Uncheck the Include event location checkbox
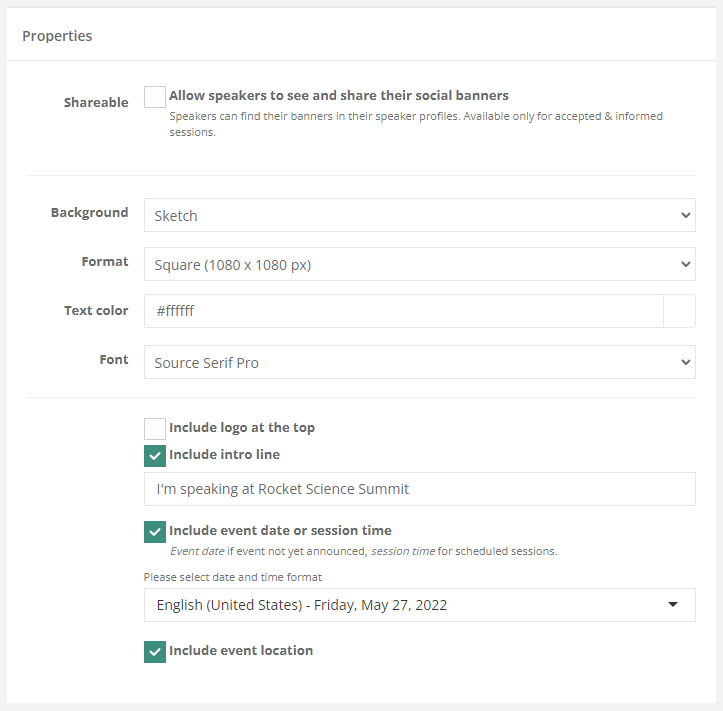 (155, 652)
